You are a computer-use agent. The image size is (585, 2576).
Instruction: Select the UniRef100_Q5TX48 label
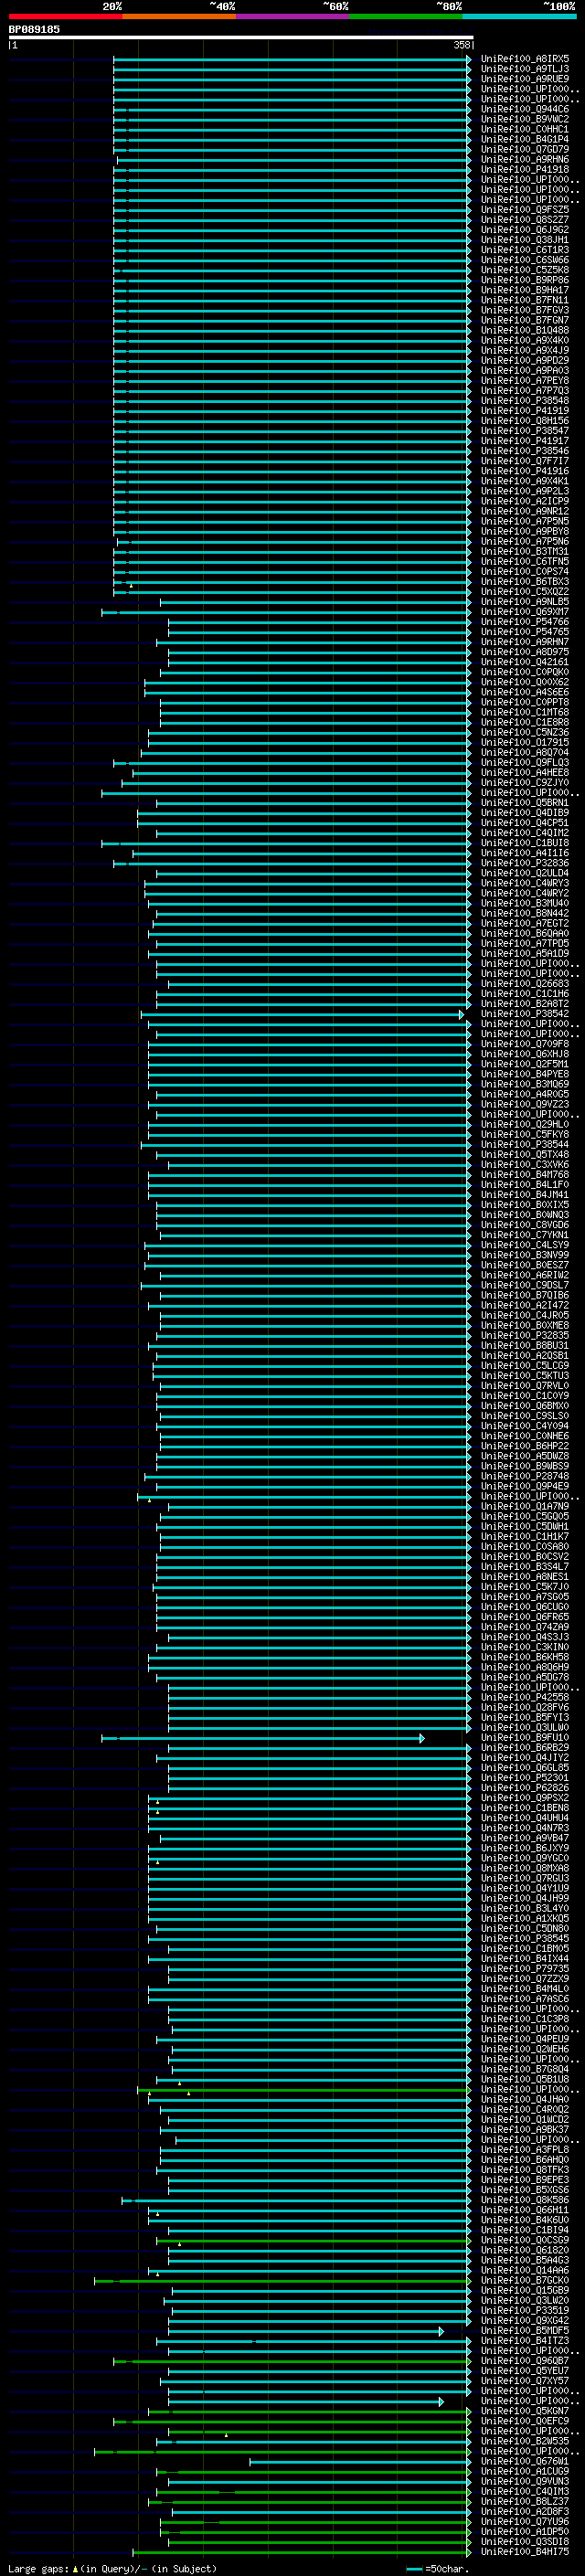(524, 1154)
